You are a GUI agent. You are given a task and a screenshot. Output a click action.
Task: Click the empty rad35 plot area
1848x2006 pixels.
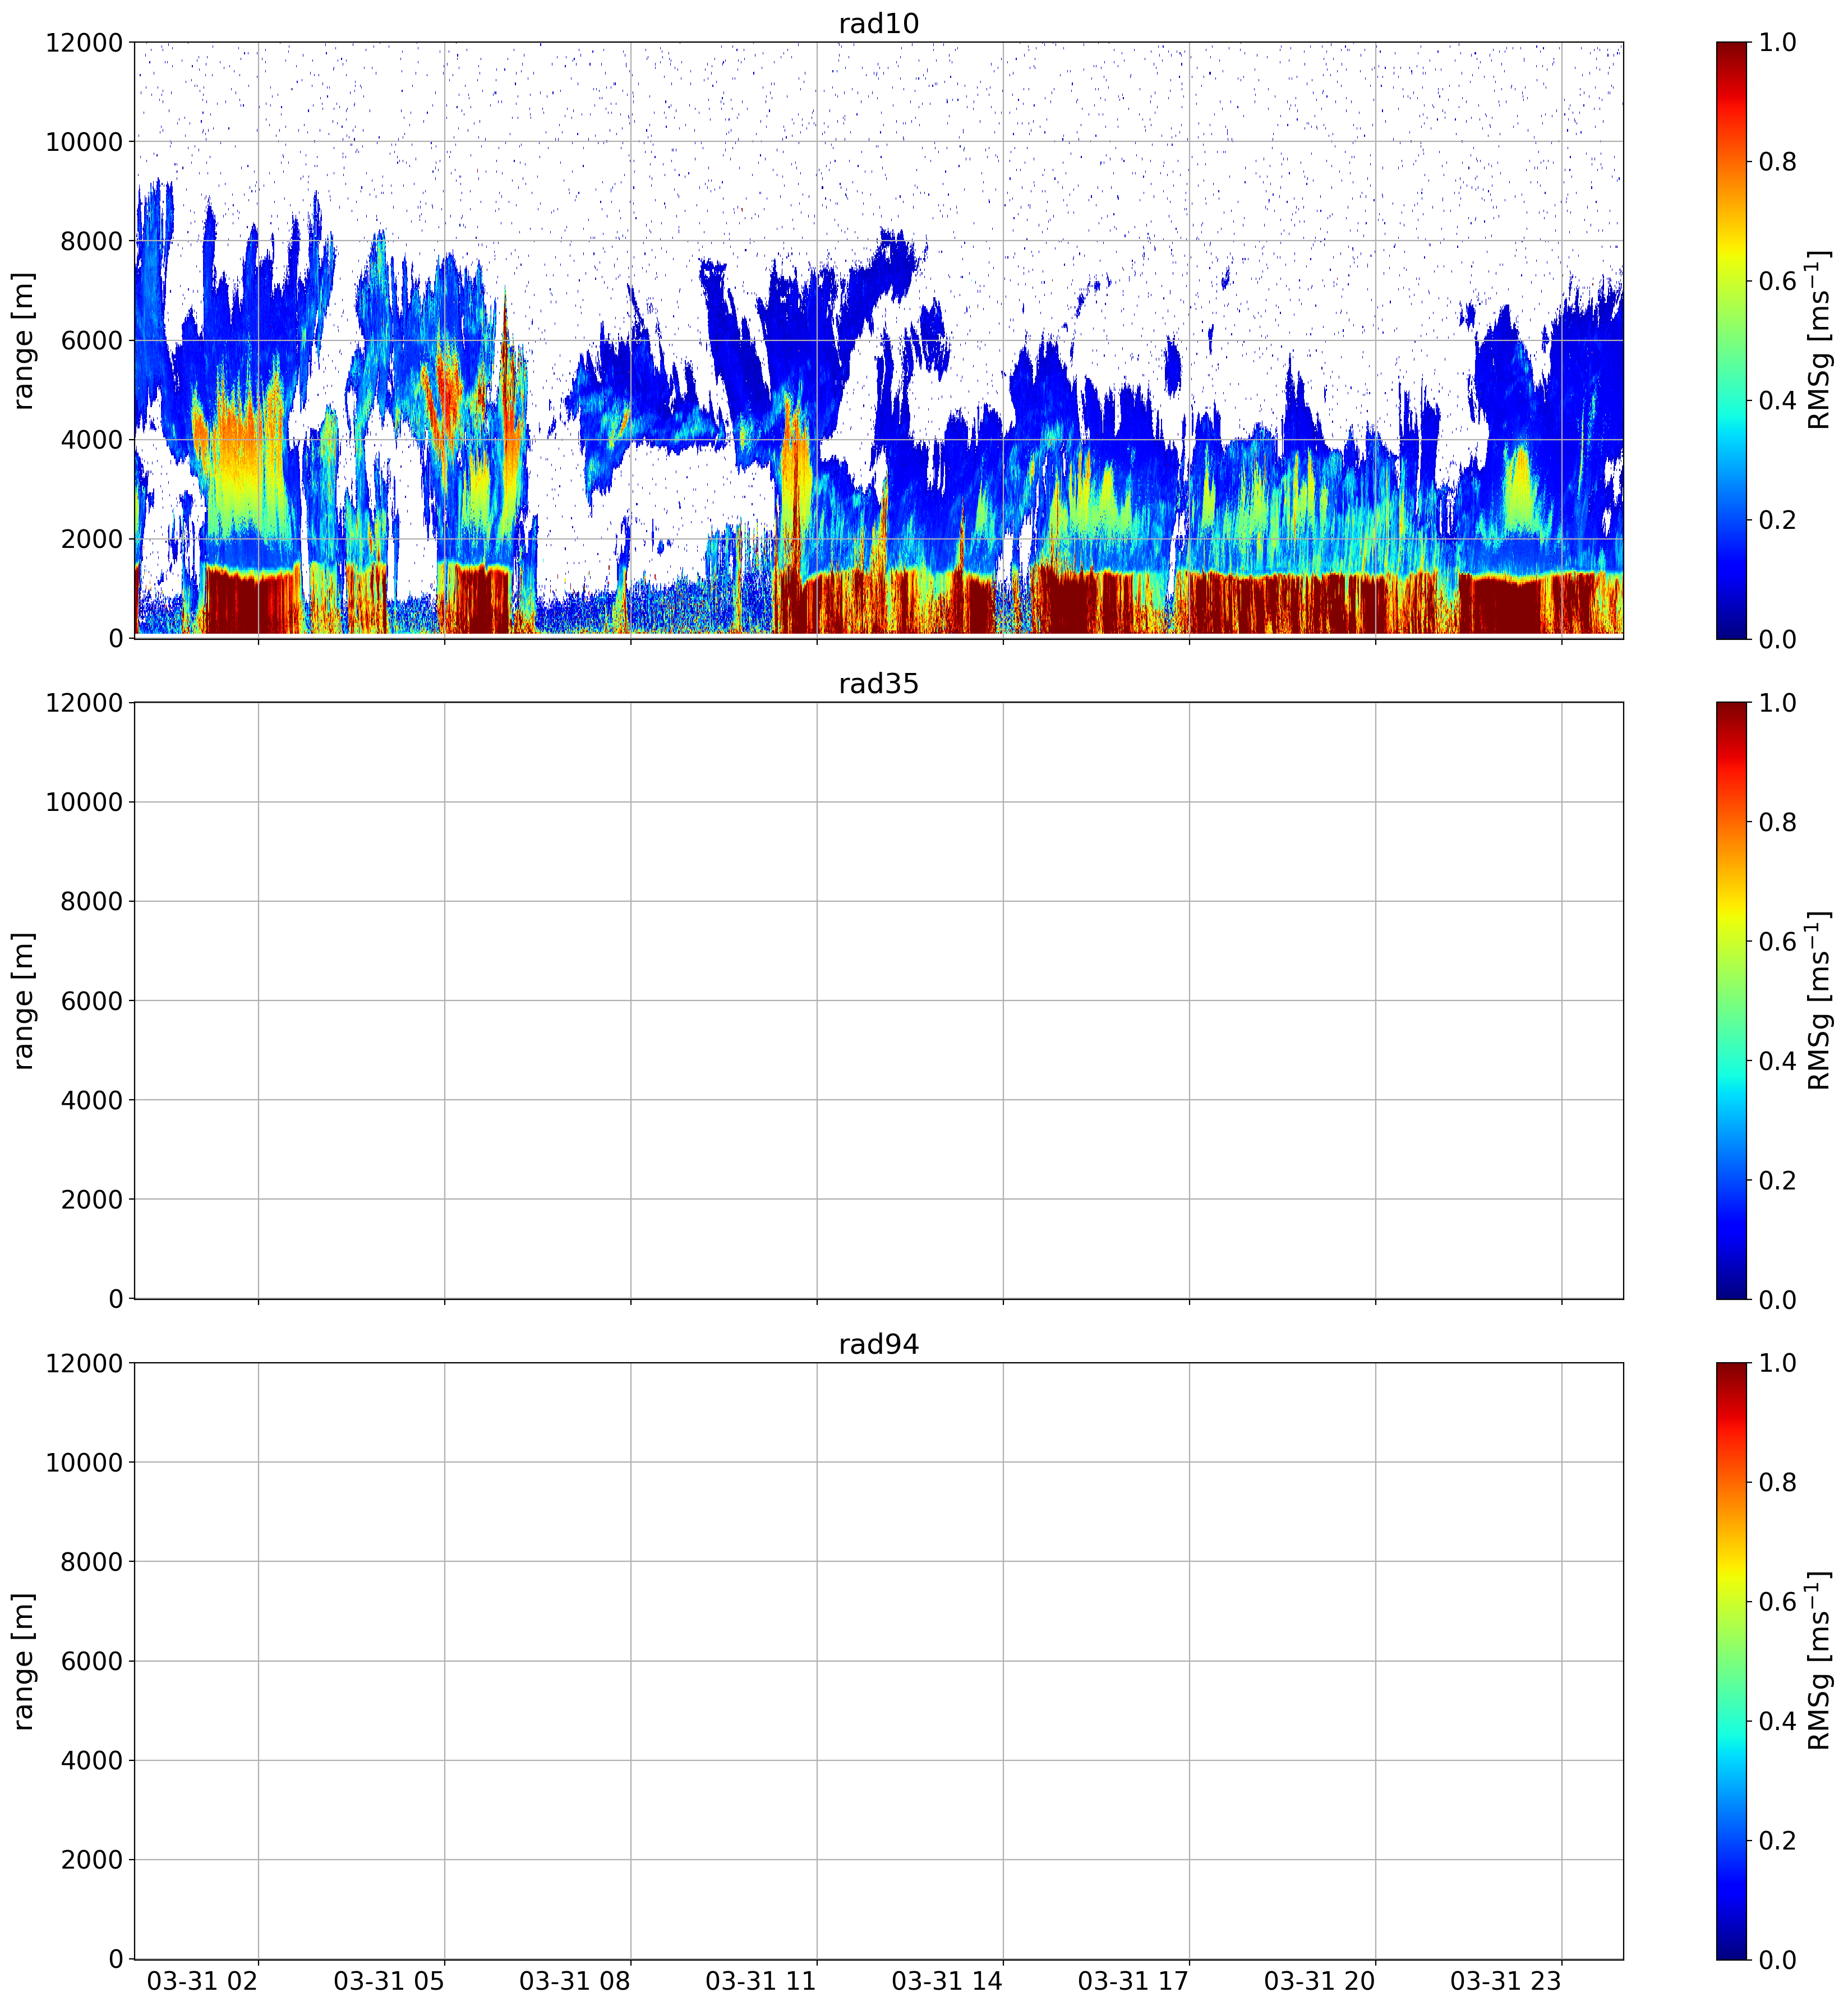[x=878, y=1000]
